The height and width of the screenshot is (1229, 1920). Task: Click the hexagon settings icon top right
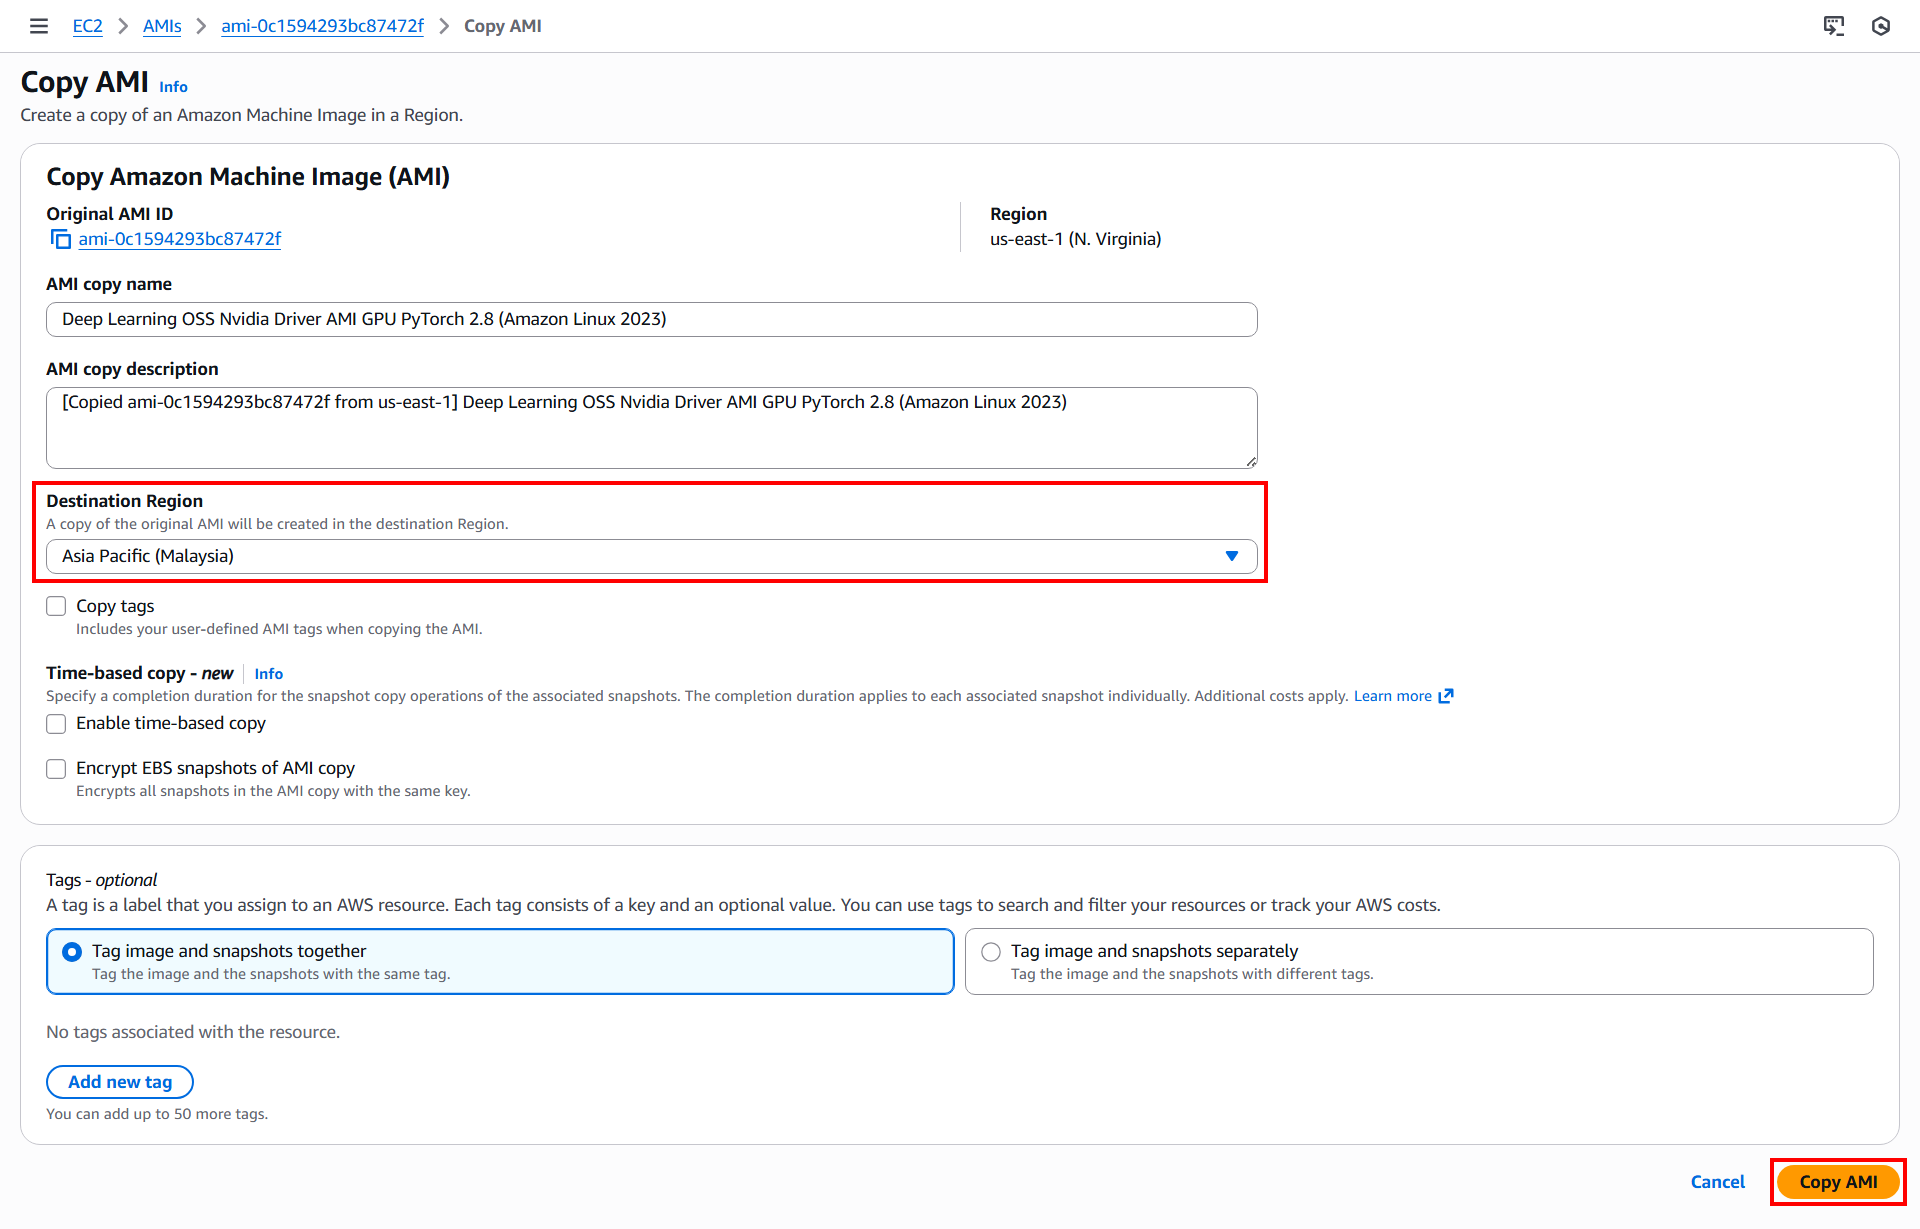[x=1881, y=26]
